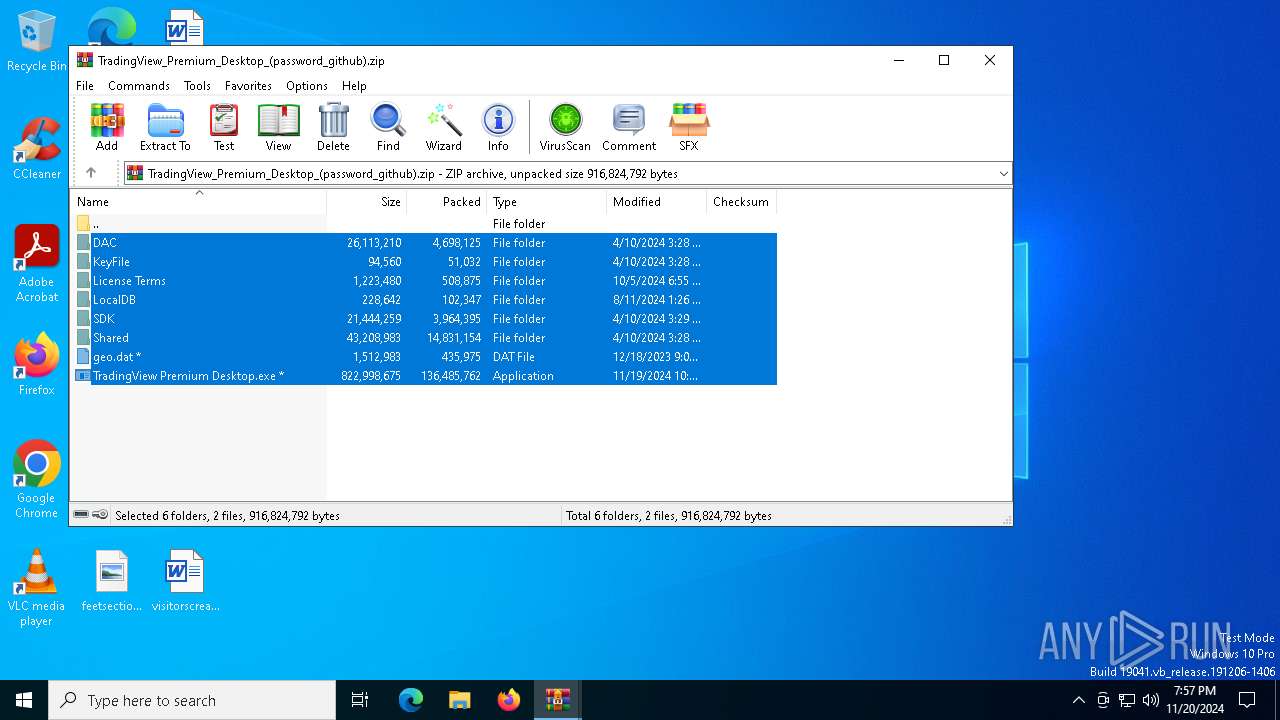Create an SFX self-extracting archive
Image resolution: width=1280 pixels, height=720 pixels.
pos(688,127)
